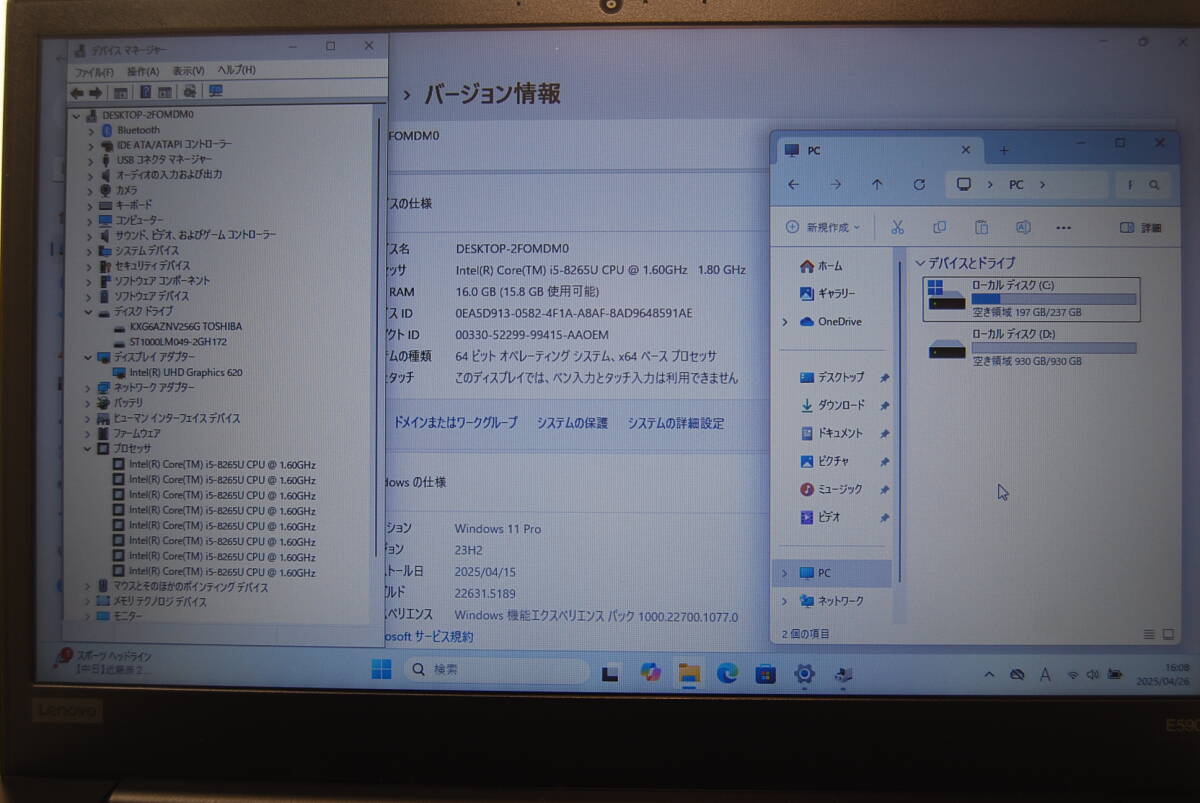1200x803 pixels.
Task: Open ダウンロード folder in sidebar
Action: [833, 405]
